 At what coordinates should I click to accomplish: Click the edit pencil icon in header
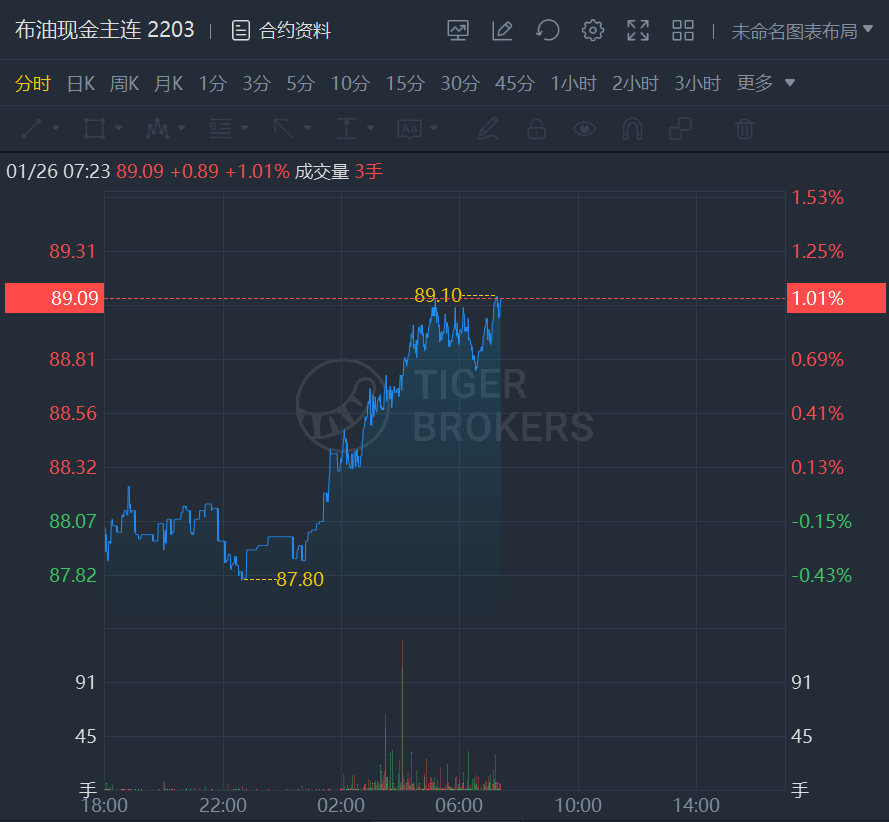click(502, 31)
